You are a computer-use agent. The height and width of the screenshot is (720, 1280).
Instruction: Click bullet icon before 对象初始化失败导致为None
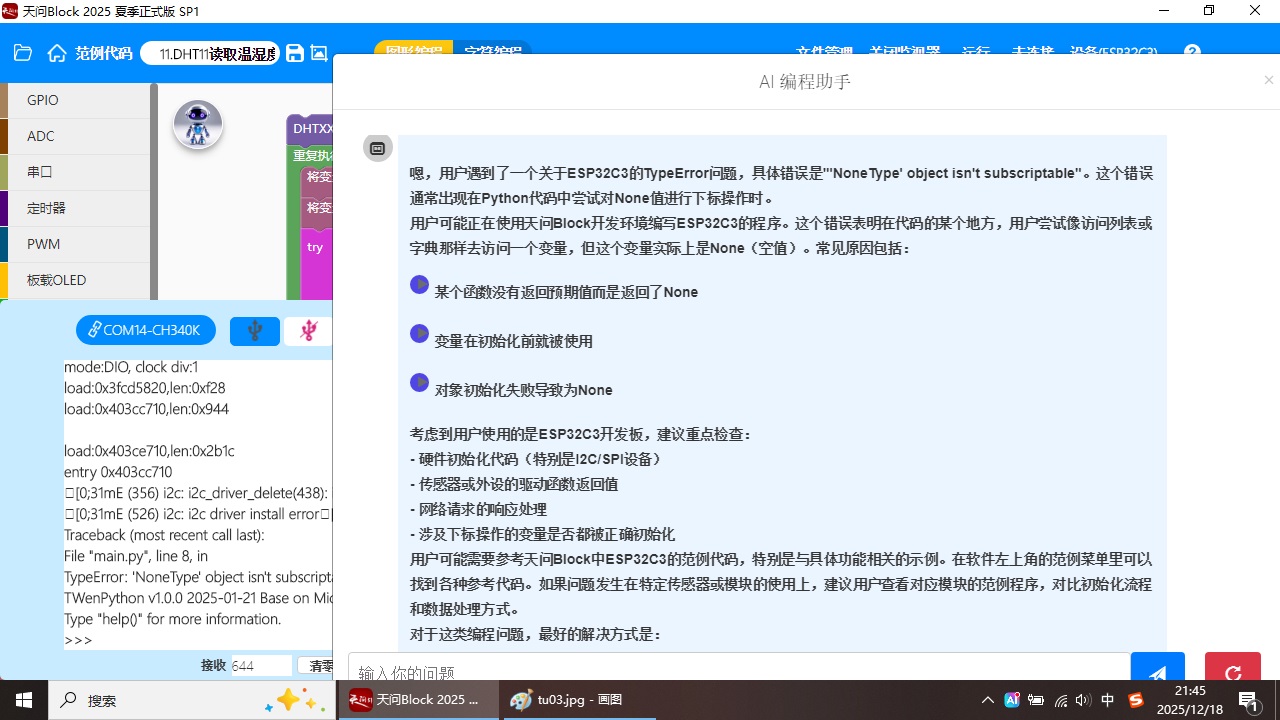point(420,382)
